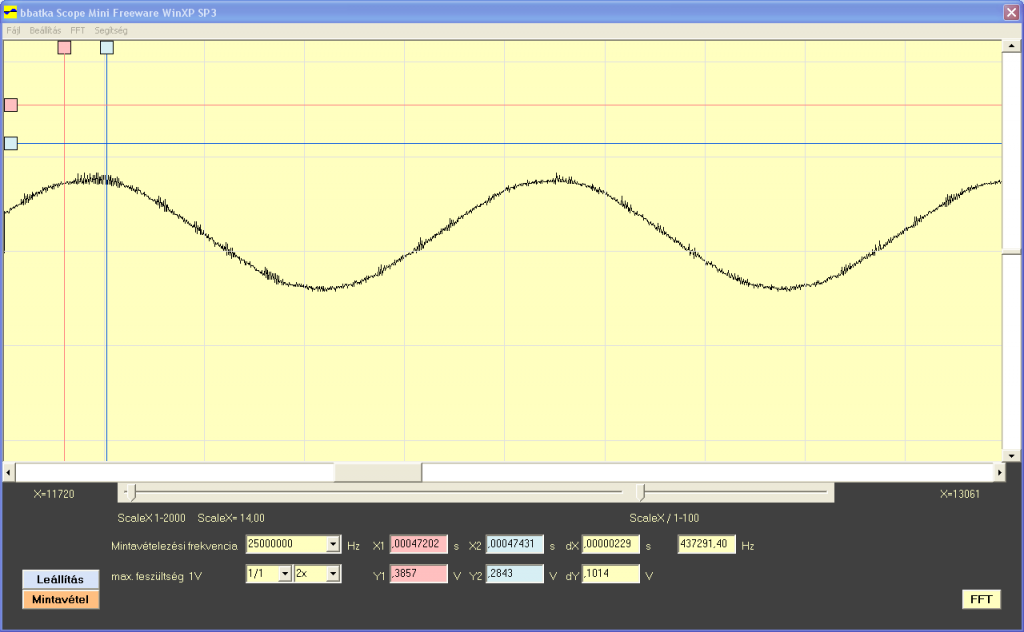Click the horizontal scrollbar right arrow
1024x632 pixels.
[x=999, y=471]
